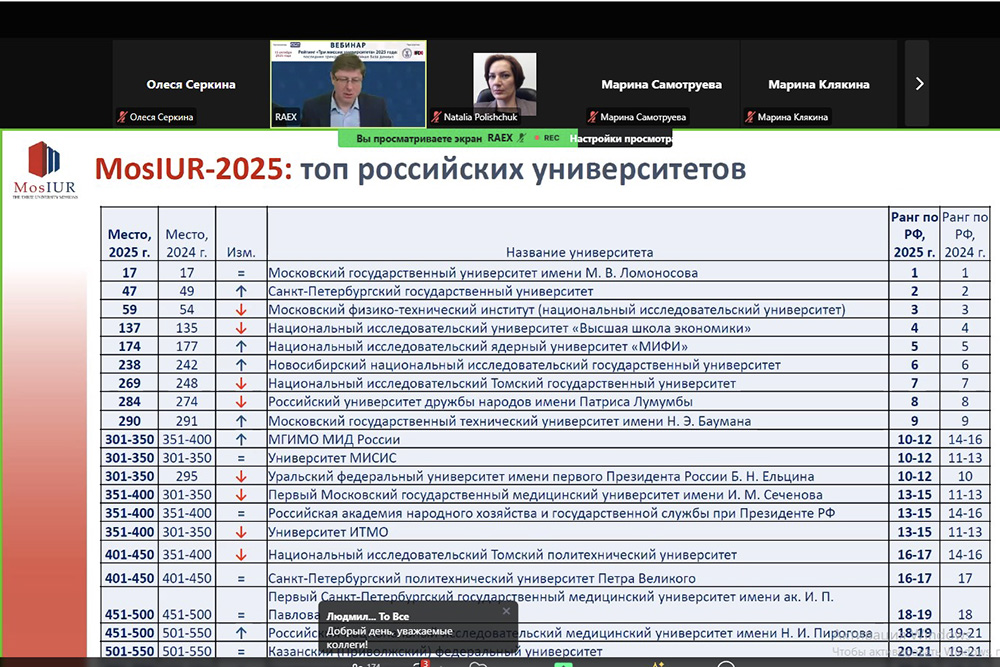Viewport: 1000px width, 667px height.
Task: Click muted mic icon by Марина Самотруева label
Action: pos(593,118)
